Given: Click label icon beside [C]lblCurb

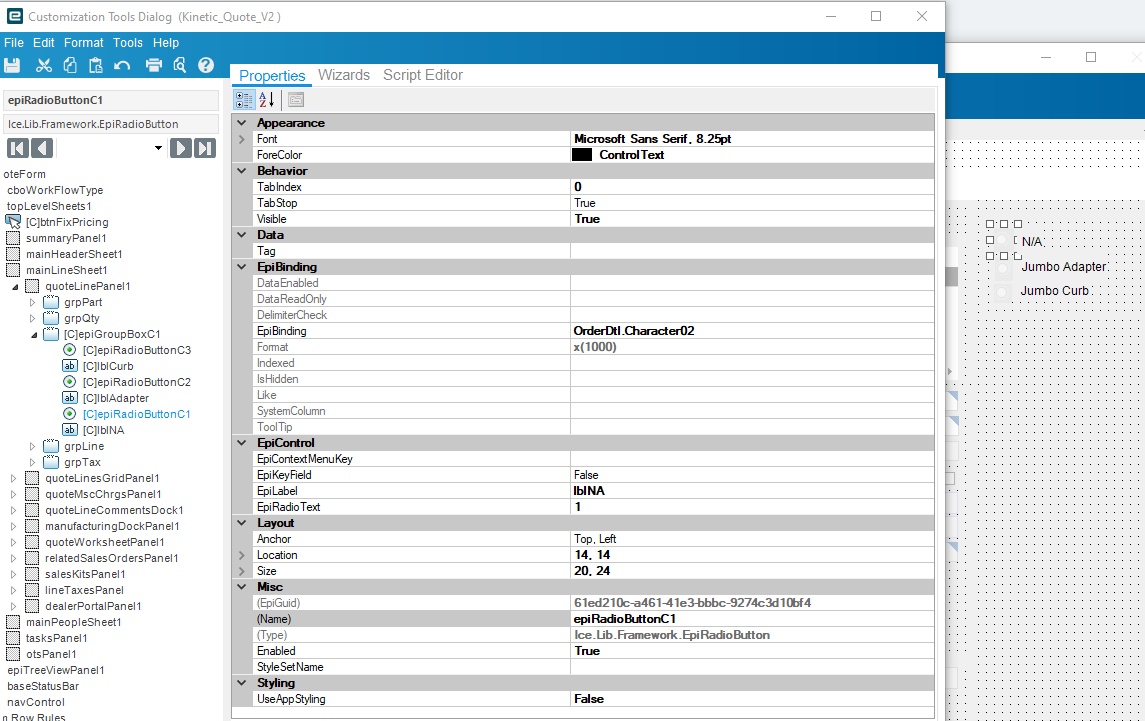Looking at the screenshot, I should coord(69,366).
